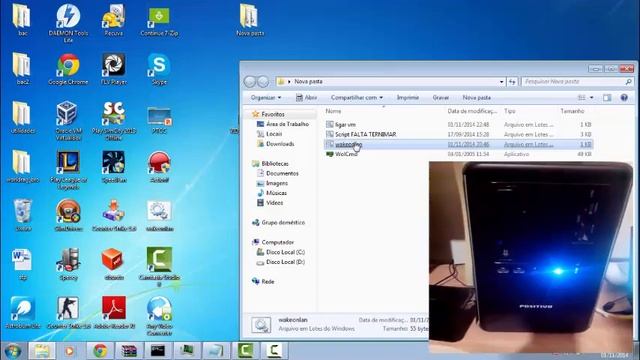Sort files by the Nome column
640x360 pixels.
(x=333, y=111)
